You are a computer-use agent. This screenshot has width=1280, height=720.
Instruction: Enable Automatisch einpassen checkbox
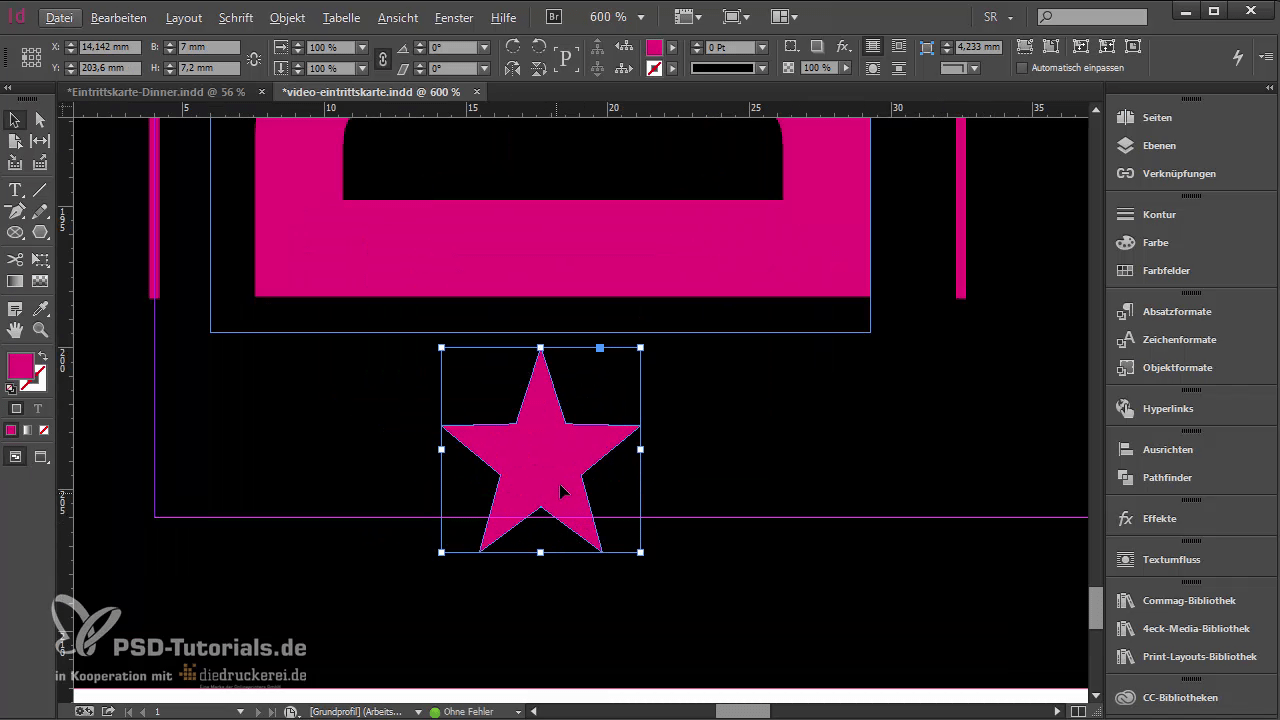click(1022, 68)
